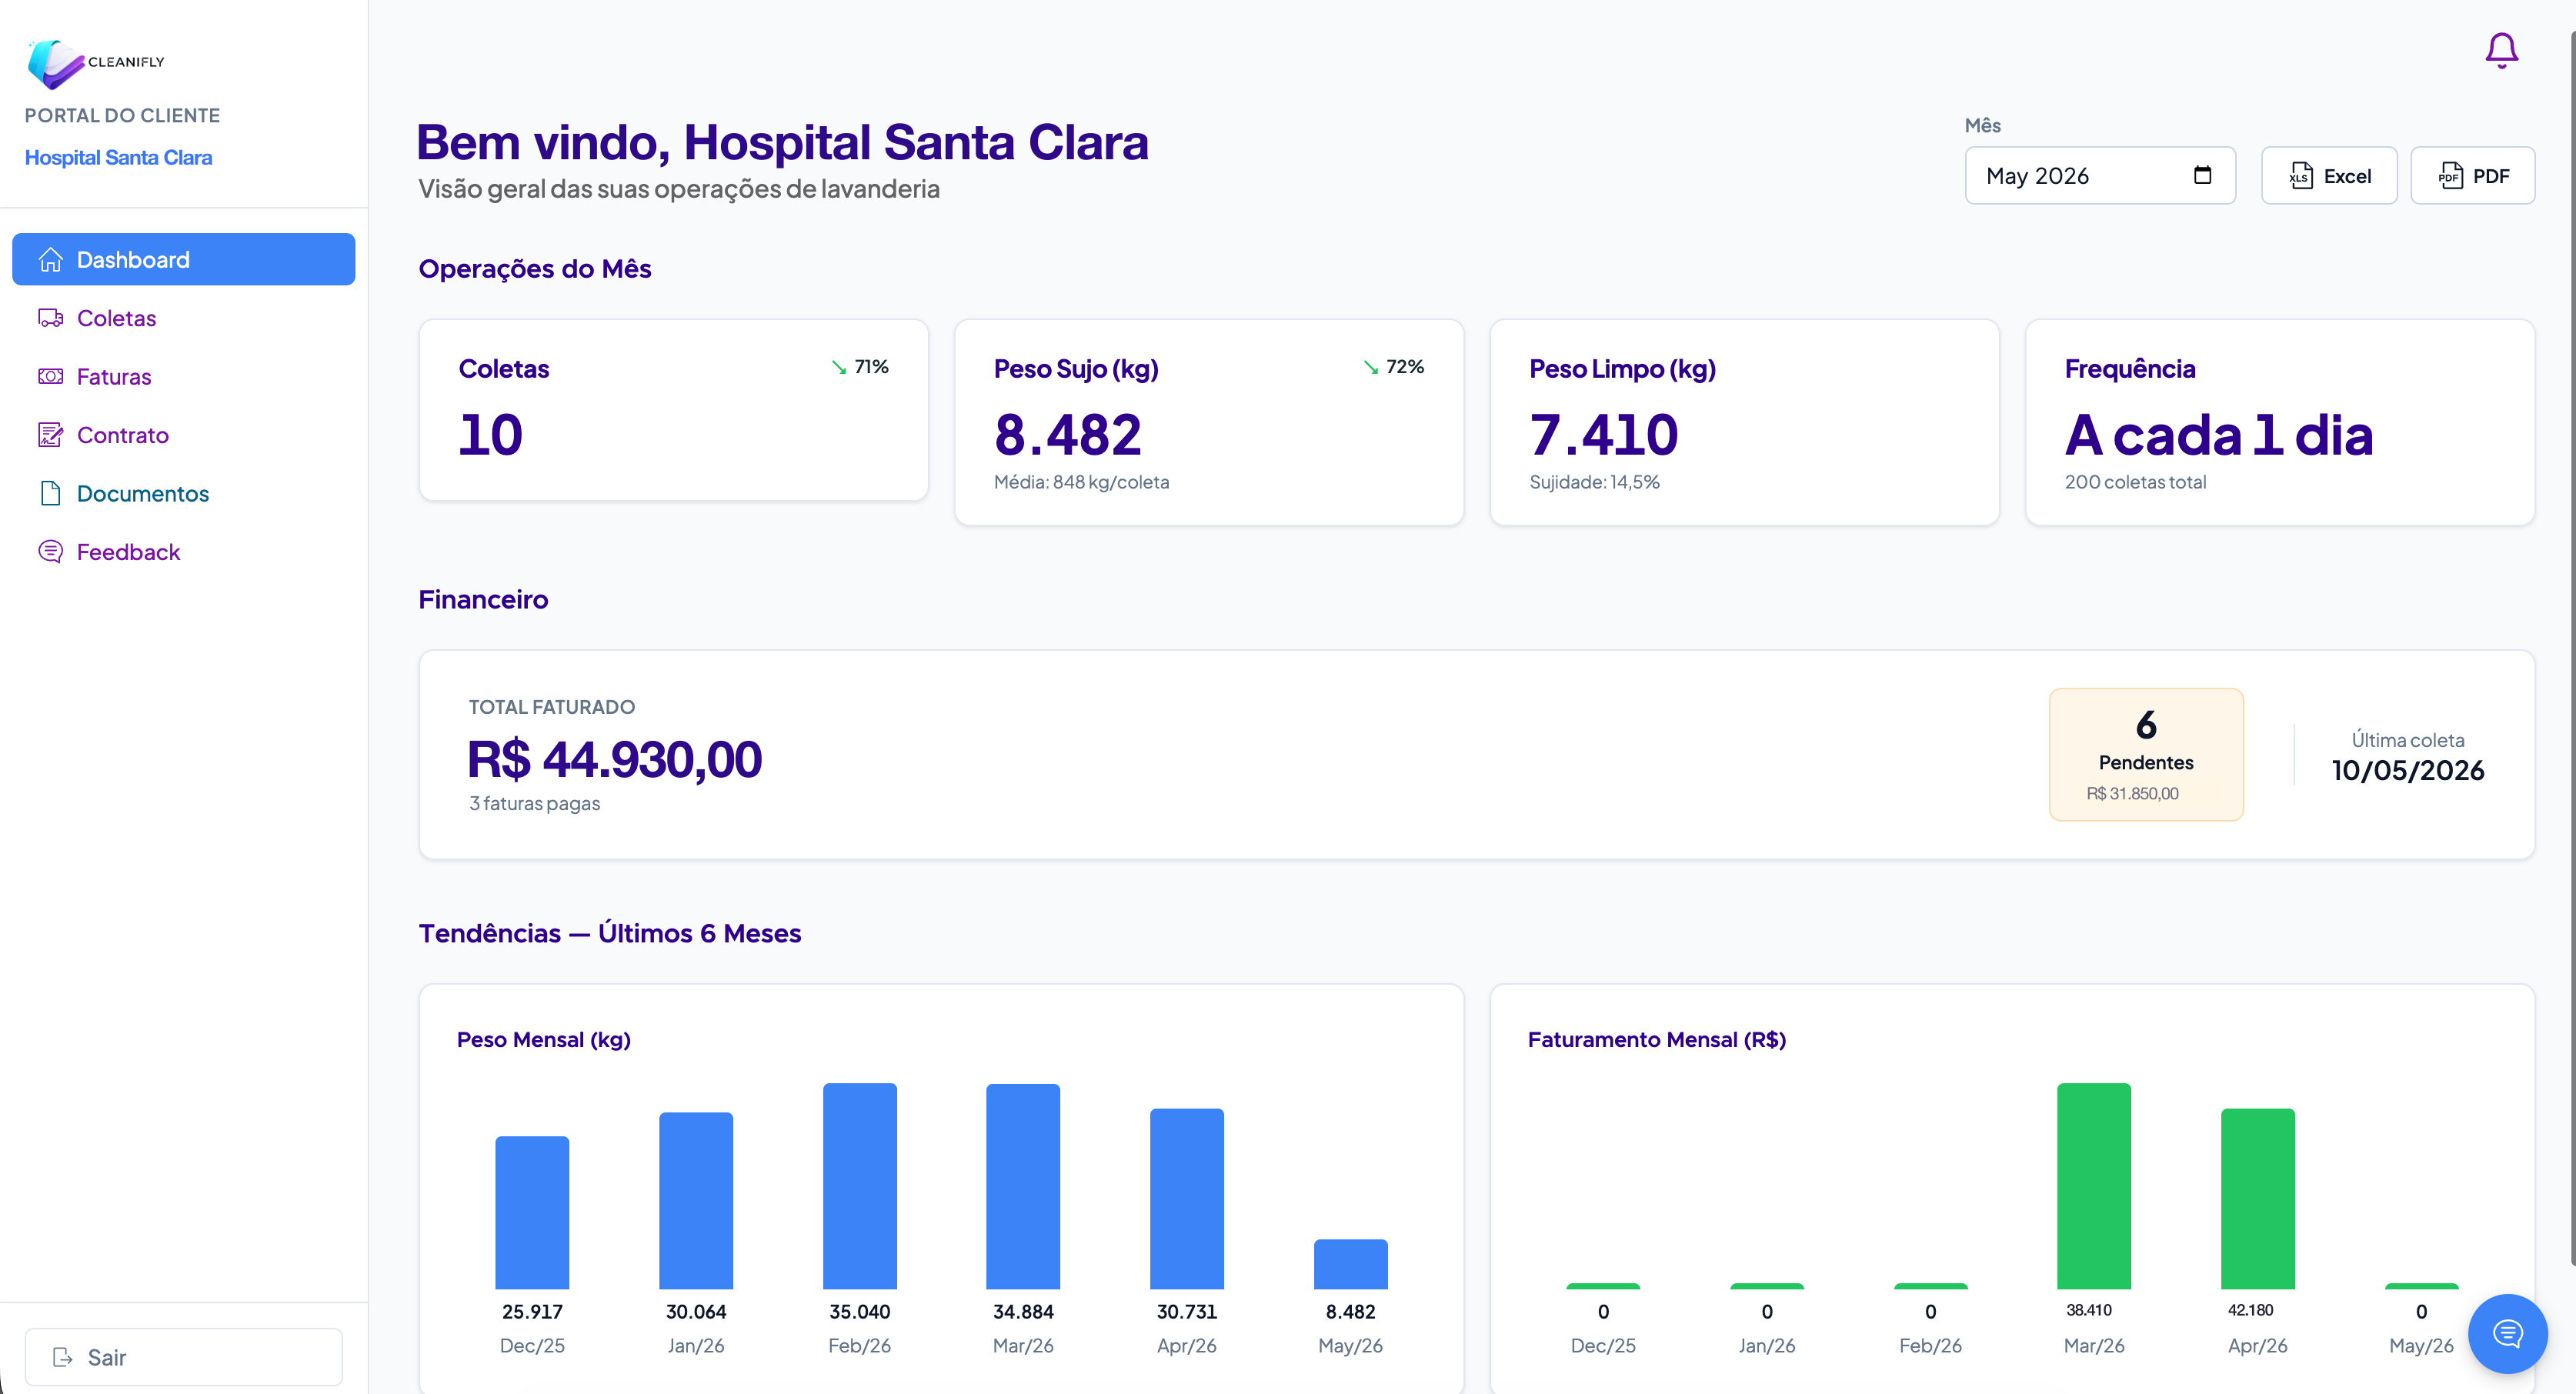Click the Dec/25 weight bar
Image resolution: width=2576 pixels, height=1394 pixels.
532,1212
